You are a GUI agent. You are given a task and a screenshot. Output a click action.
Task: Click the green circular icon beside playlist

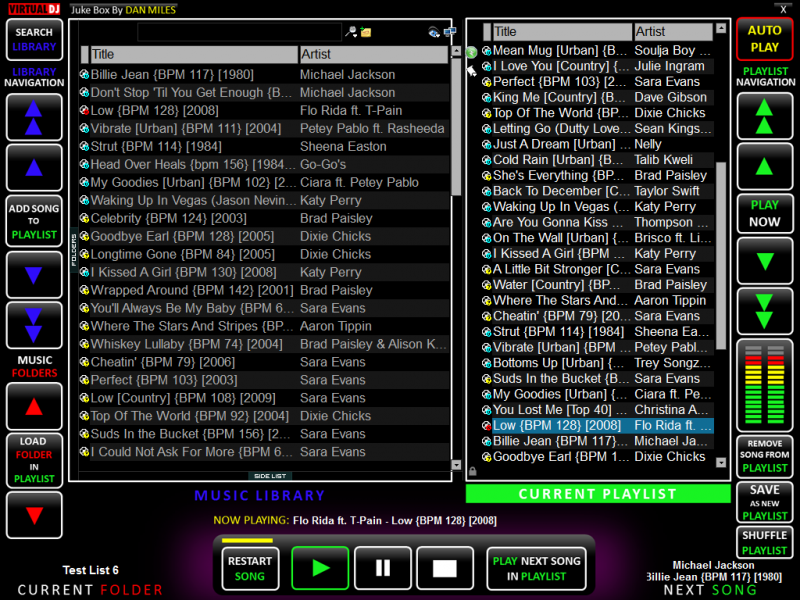coord(471,52)
